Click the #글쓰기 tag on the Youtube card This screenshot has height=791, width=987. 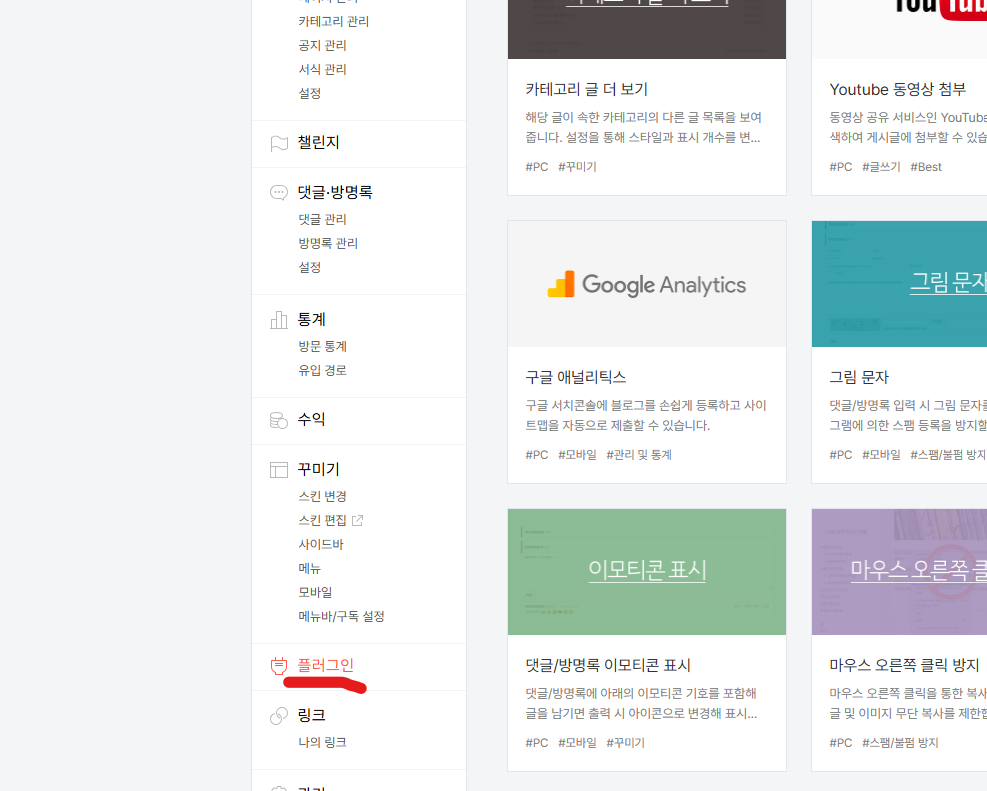[x=881, y=167]
